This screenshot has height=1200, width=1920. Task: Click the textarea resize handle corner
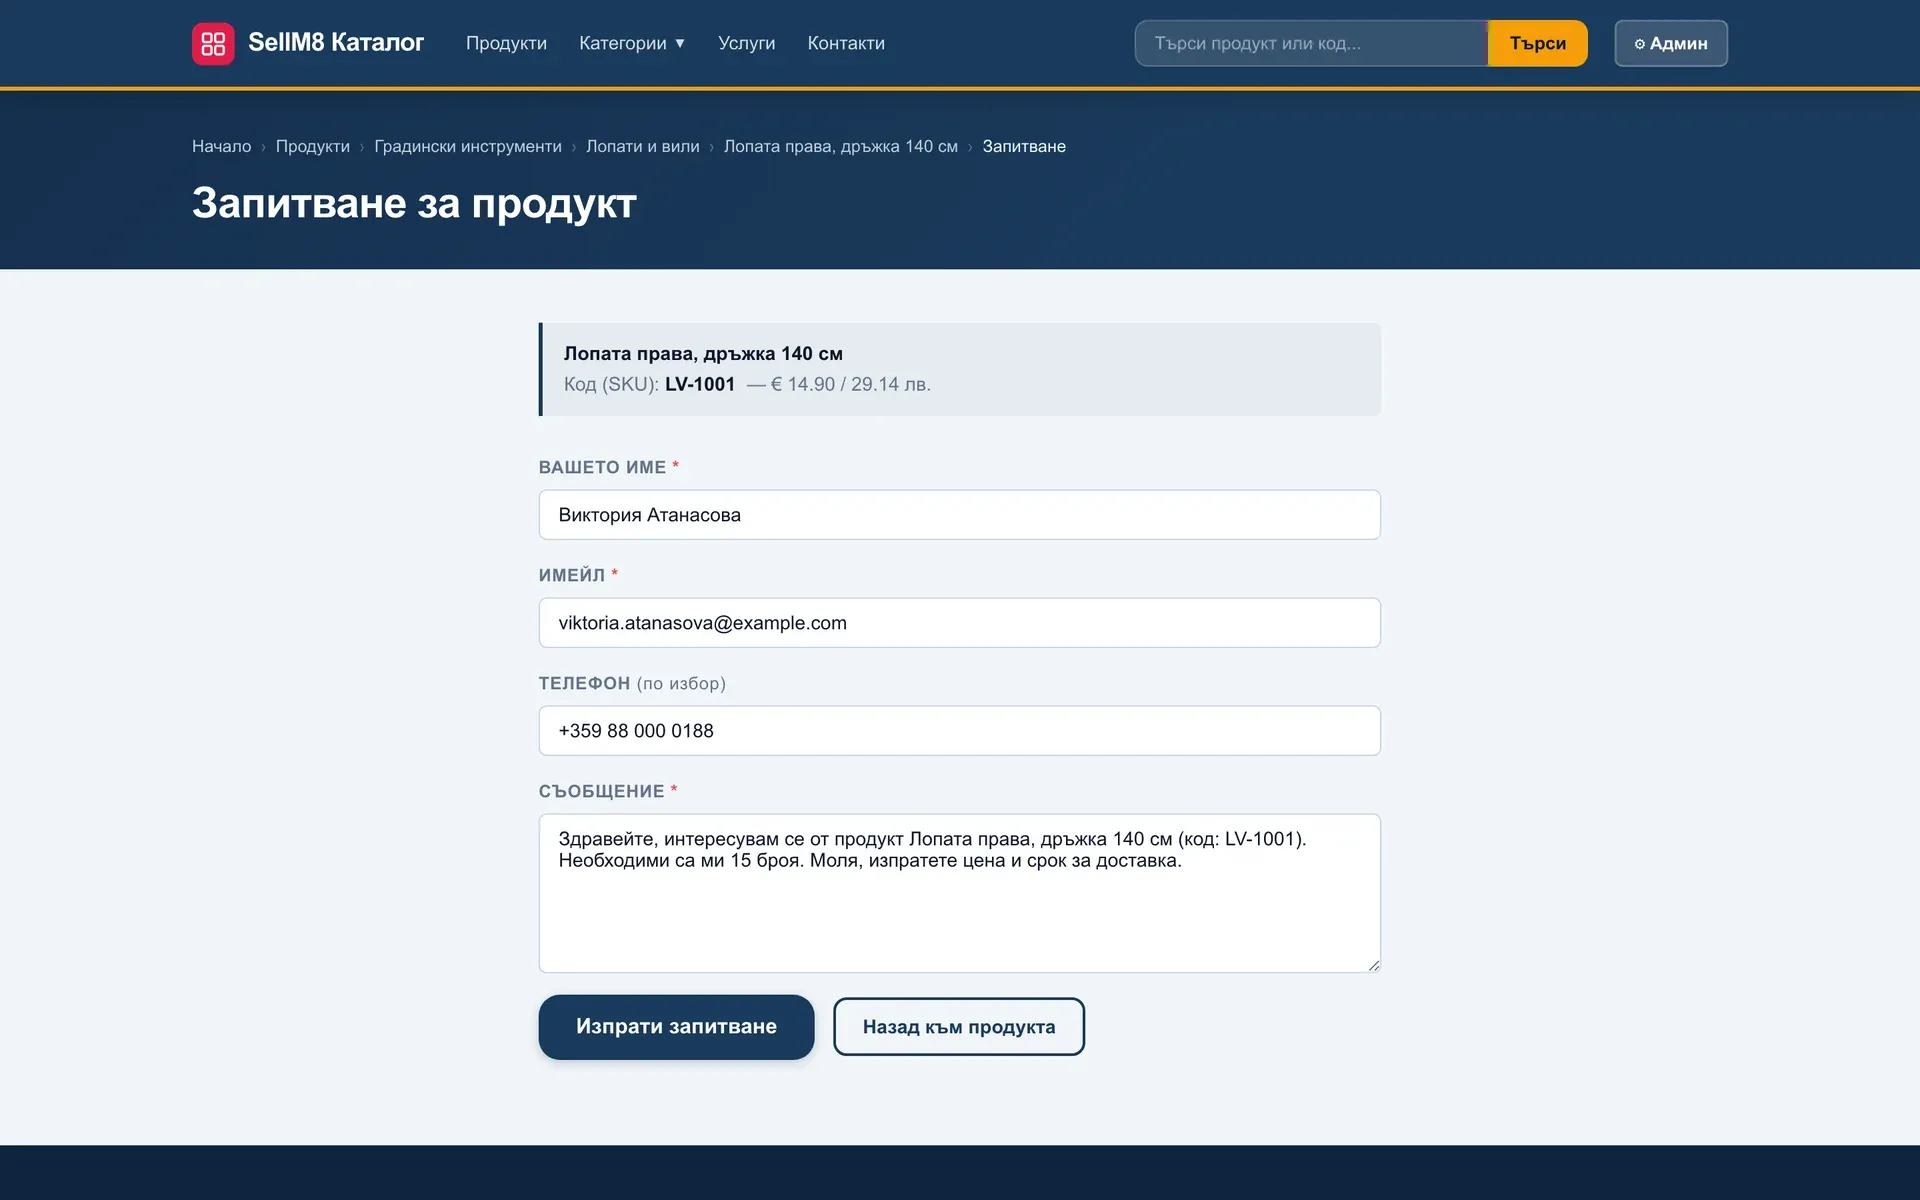(1374, 965)
